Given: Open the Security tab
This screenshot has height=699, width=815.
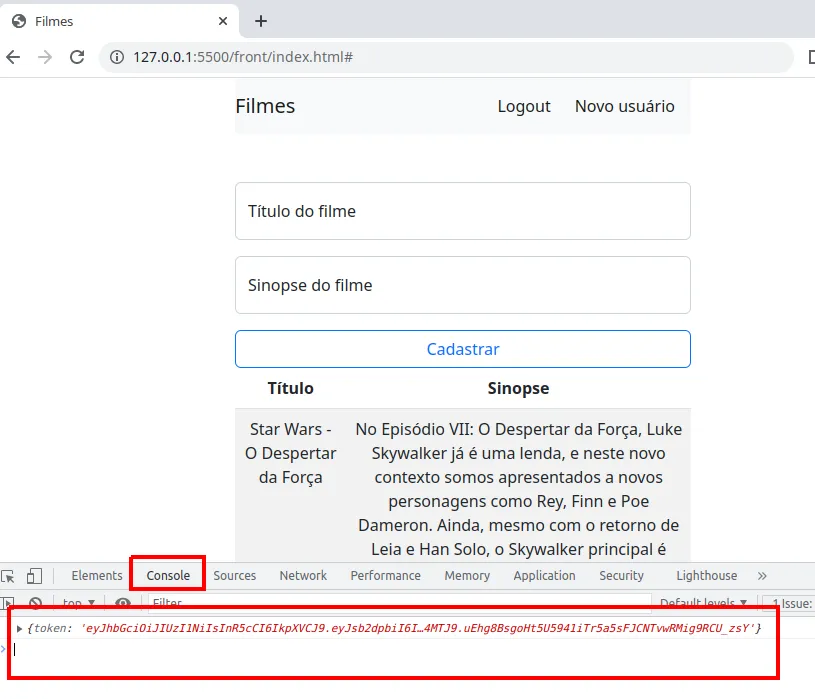Looking at the screenshot, I should pyautogui.click(x=621, y=576).
